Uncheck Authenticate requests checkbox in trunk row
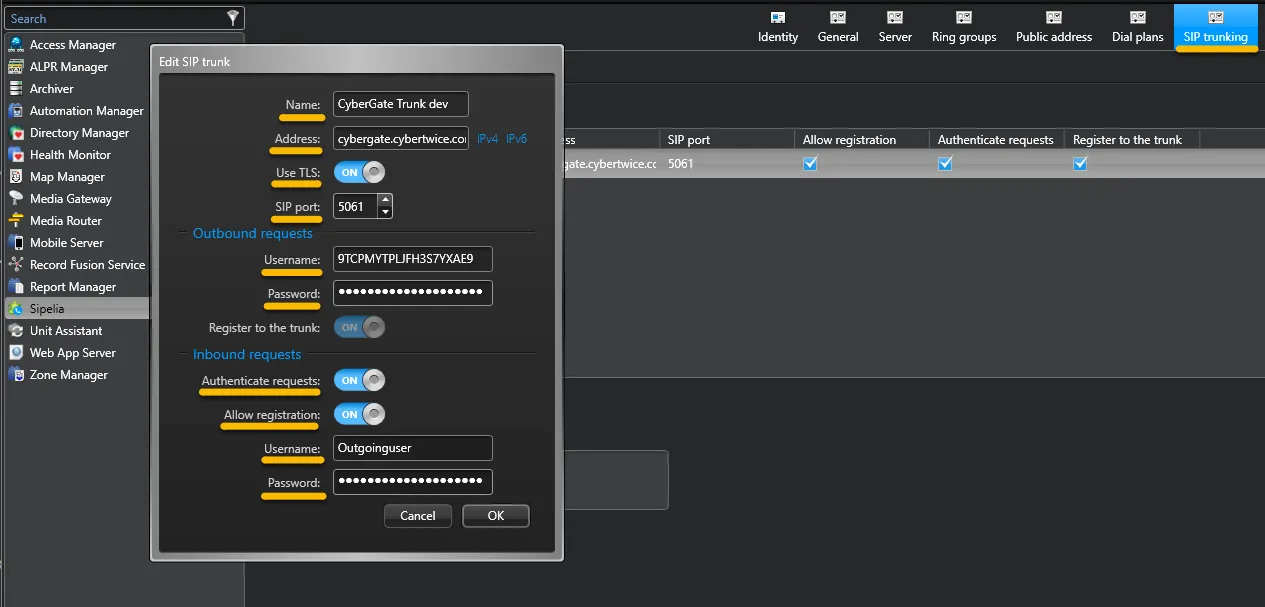Image resolution: width=1265 pixels, height=607 pixels. [x=945, y=164]
